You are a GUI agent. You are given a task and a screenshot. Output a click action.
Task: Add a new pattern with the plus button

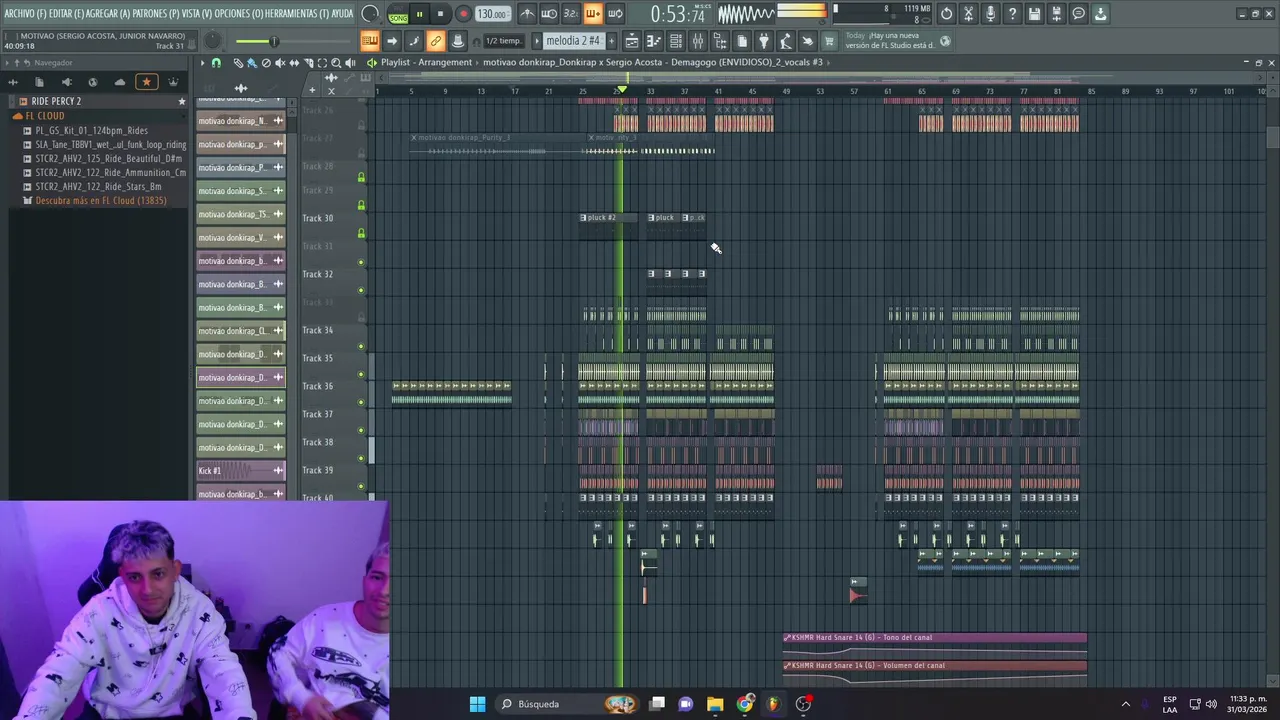[611, 41]
